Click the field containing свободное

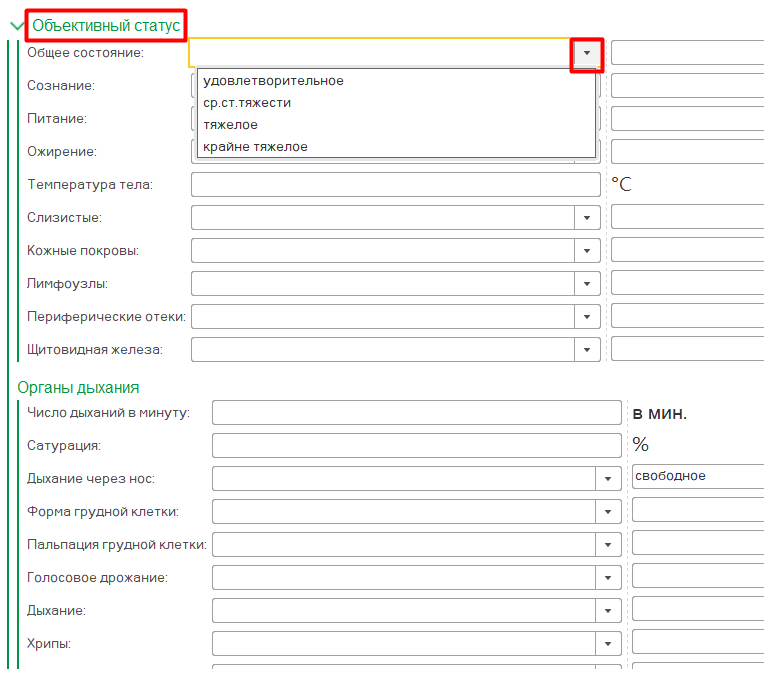click(x=697, y=477)
